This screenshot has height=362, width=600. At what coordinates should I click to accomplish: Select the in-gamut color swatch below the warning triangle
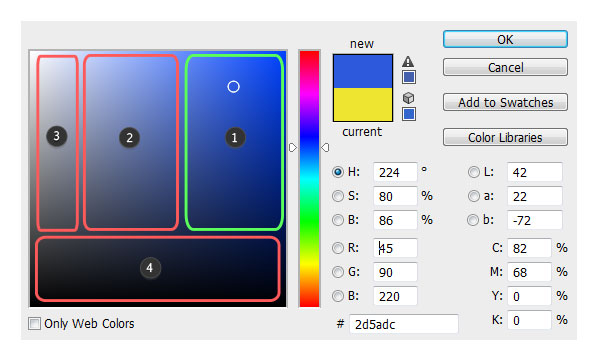click(x=409, y=77)
